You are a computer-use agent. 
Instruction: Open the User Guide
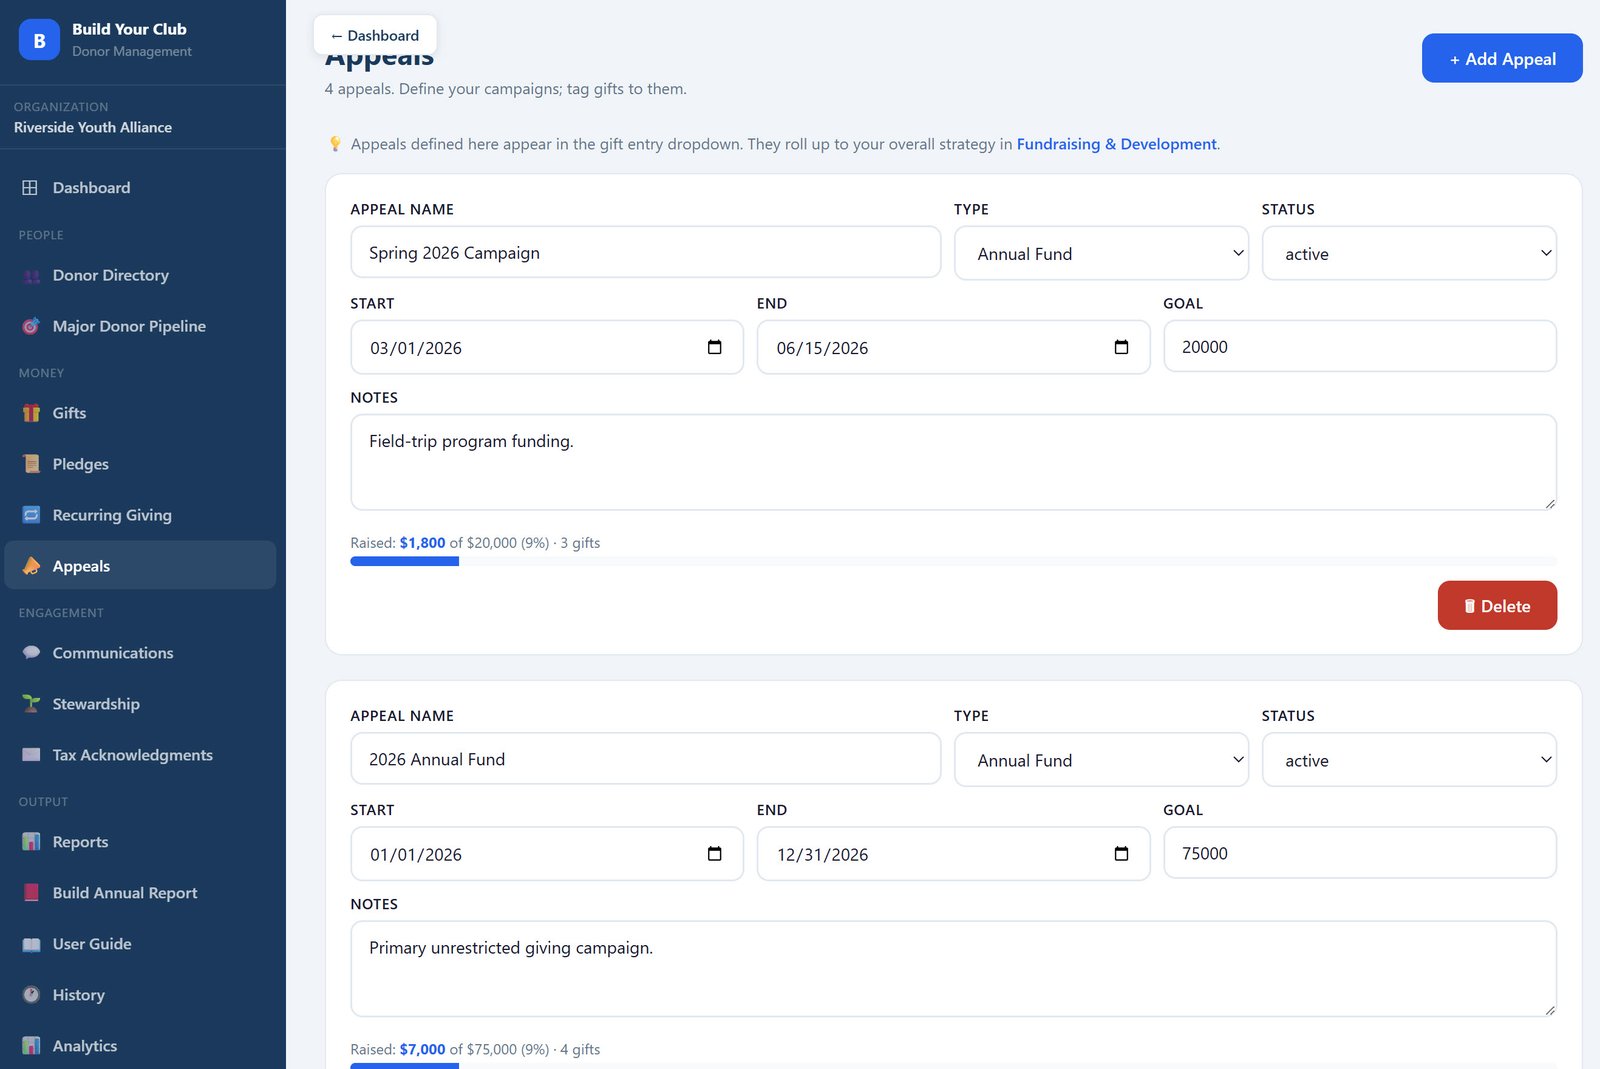140,944
